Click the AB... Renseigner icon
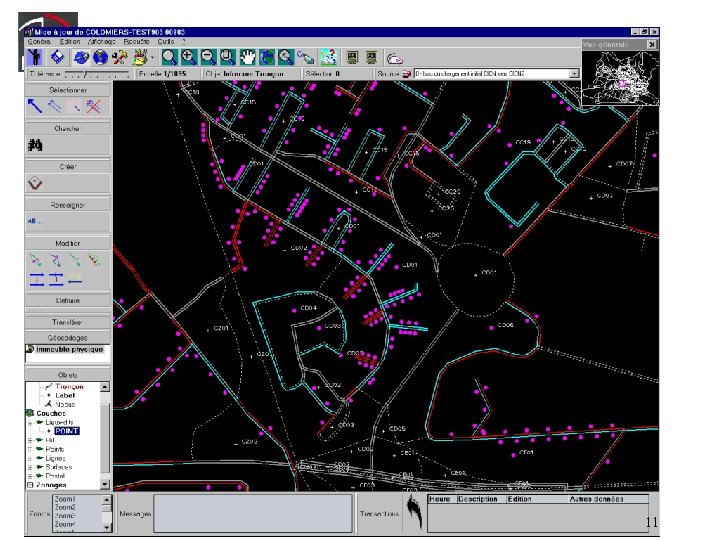 pyautogui.click(x=35, y=221)
